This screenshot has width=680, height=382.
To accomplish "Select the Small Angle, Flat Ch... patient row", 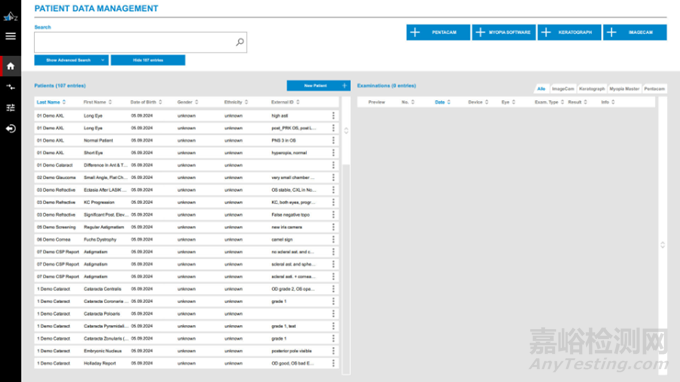I will click(186, 177).
